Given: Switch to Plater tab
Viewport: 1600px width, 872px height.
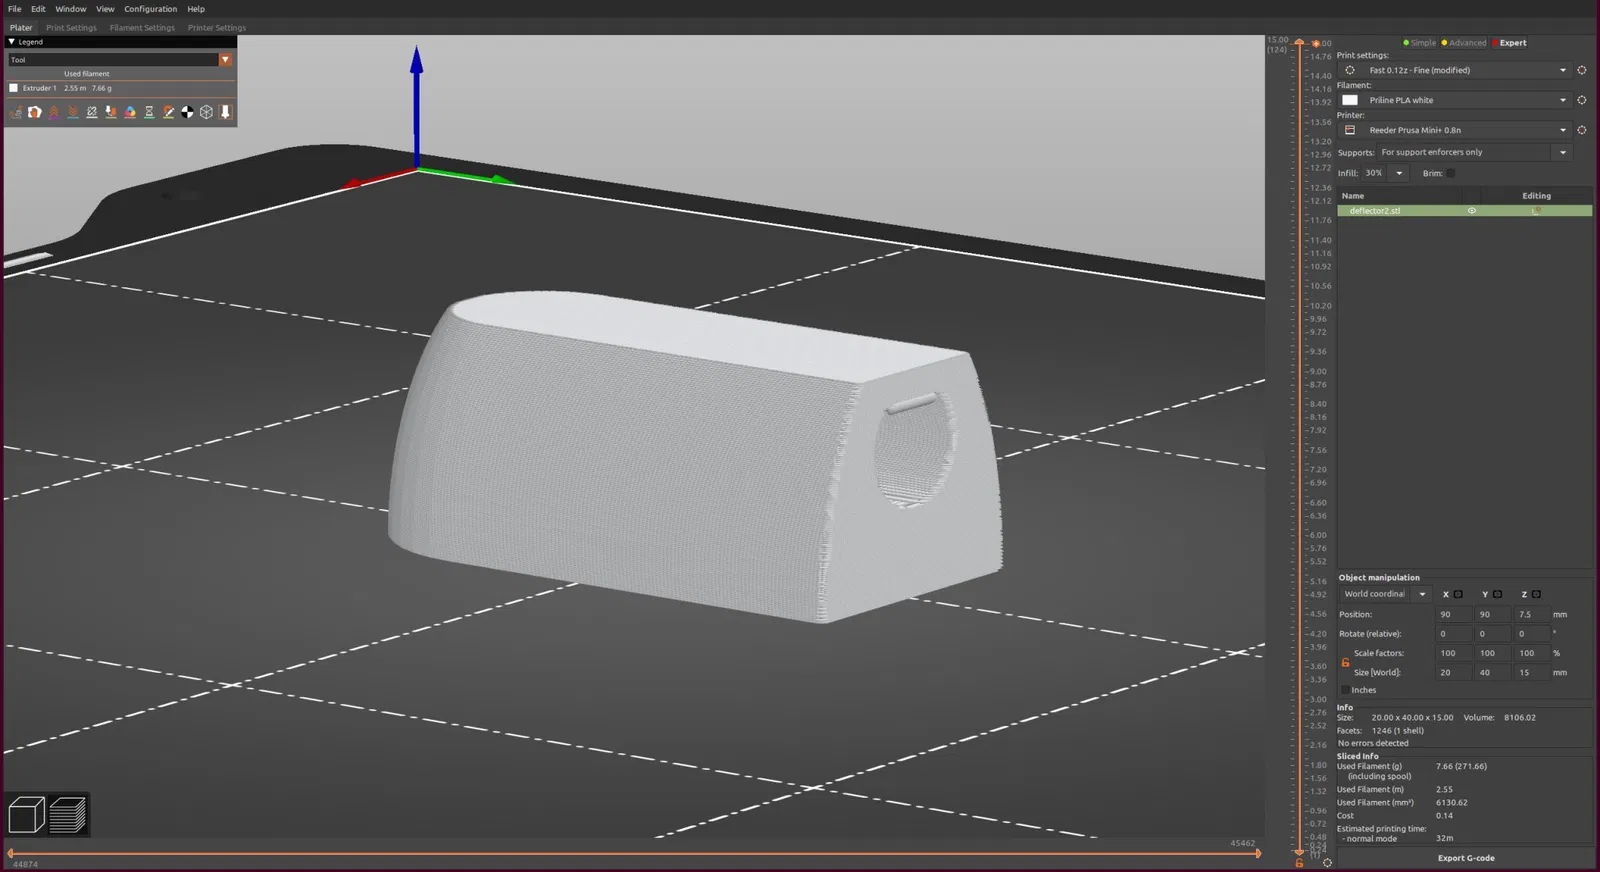Looking at the screenshot, I should click(21, 28).
